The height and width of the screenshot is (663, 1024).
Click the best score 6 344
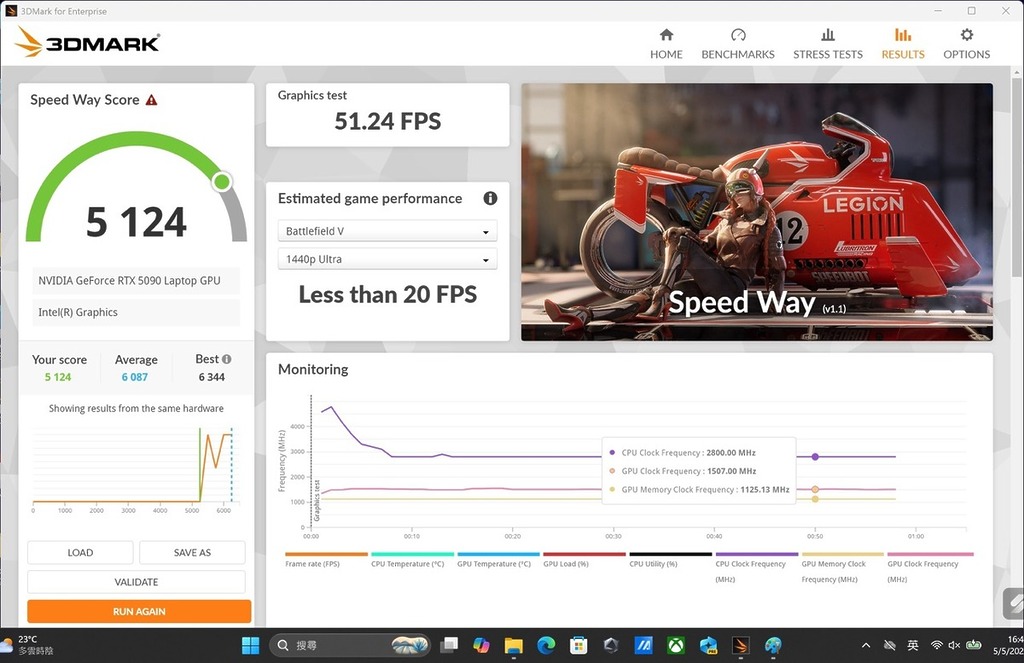pyautogui.click(x=212, y=377)
